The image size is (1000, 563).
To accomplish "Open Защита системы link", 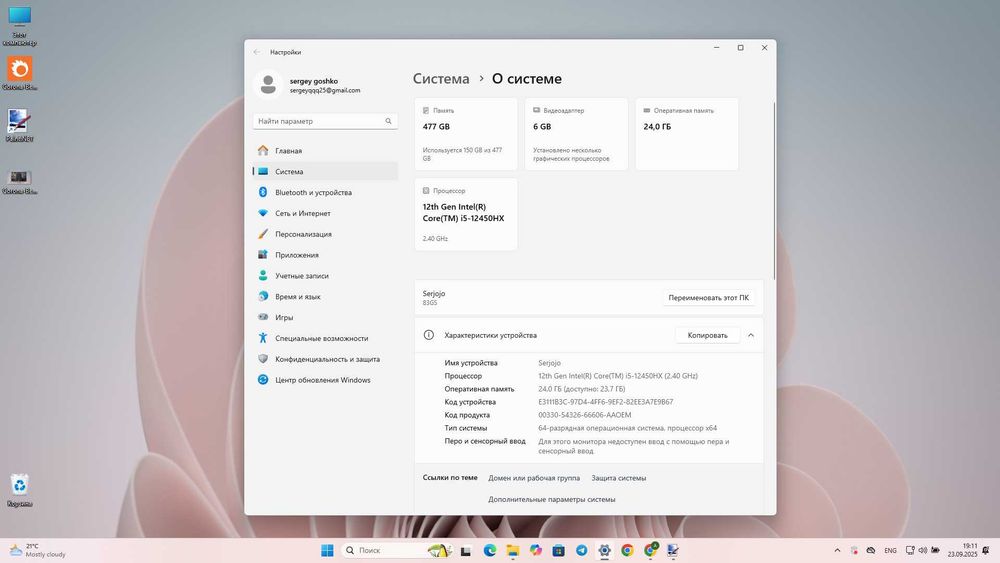I will tap(619, 478).
